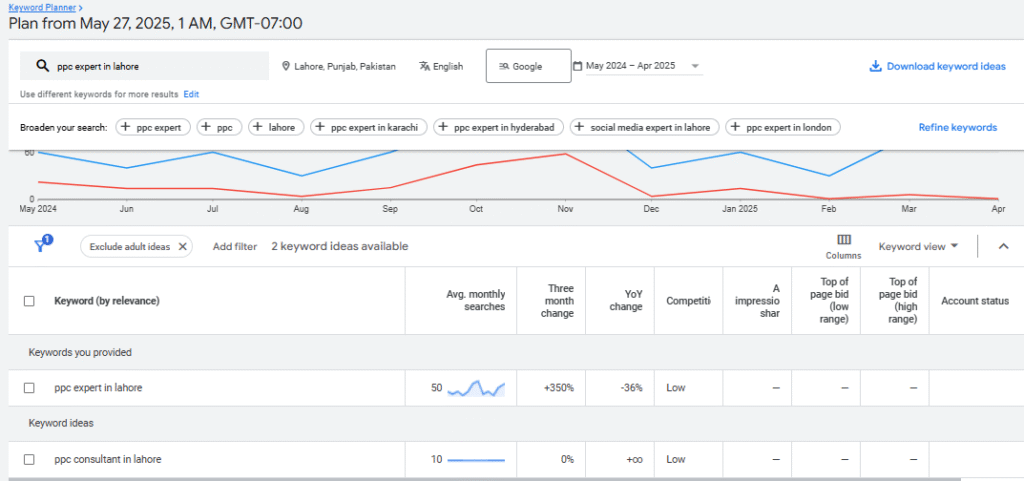Click the calendar icon by the date range

[577, 66]
